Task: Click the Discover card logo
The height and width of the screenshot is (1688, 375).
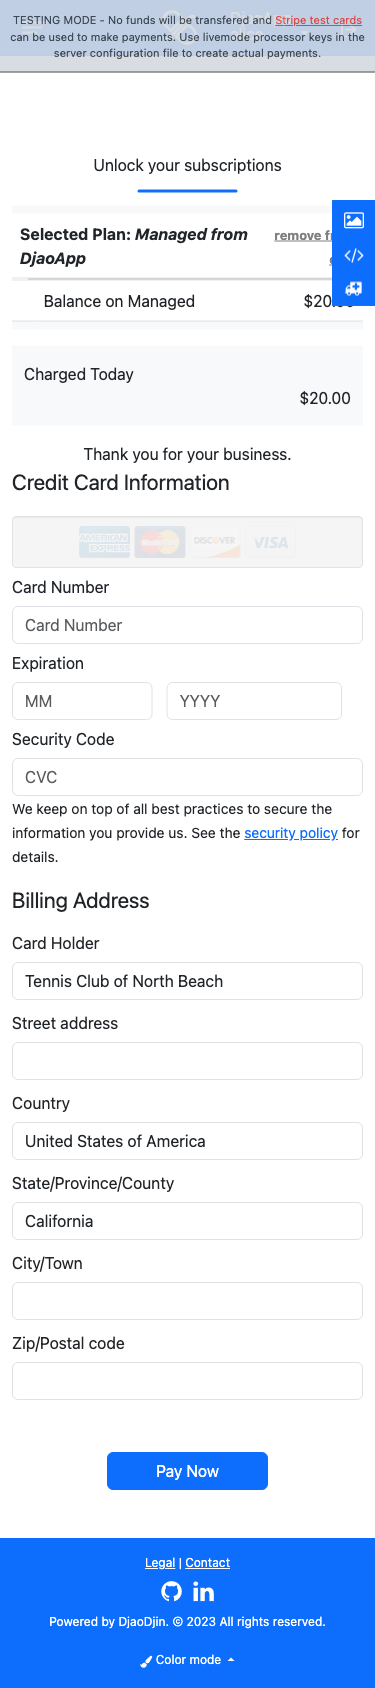Action: point(215,542)
